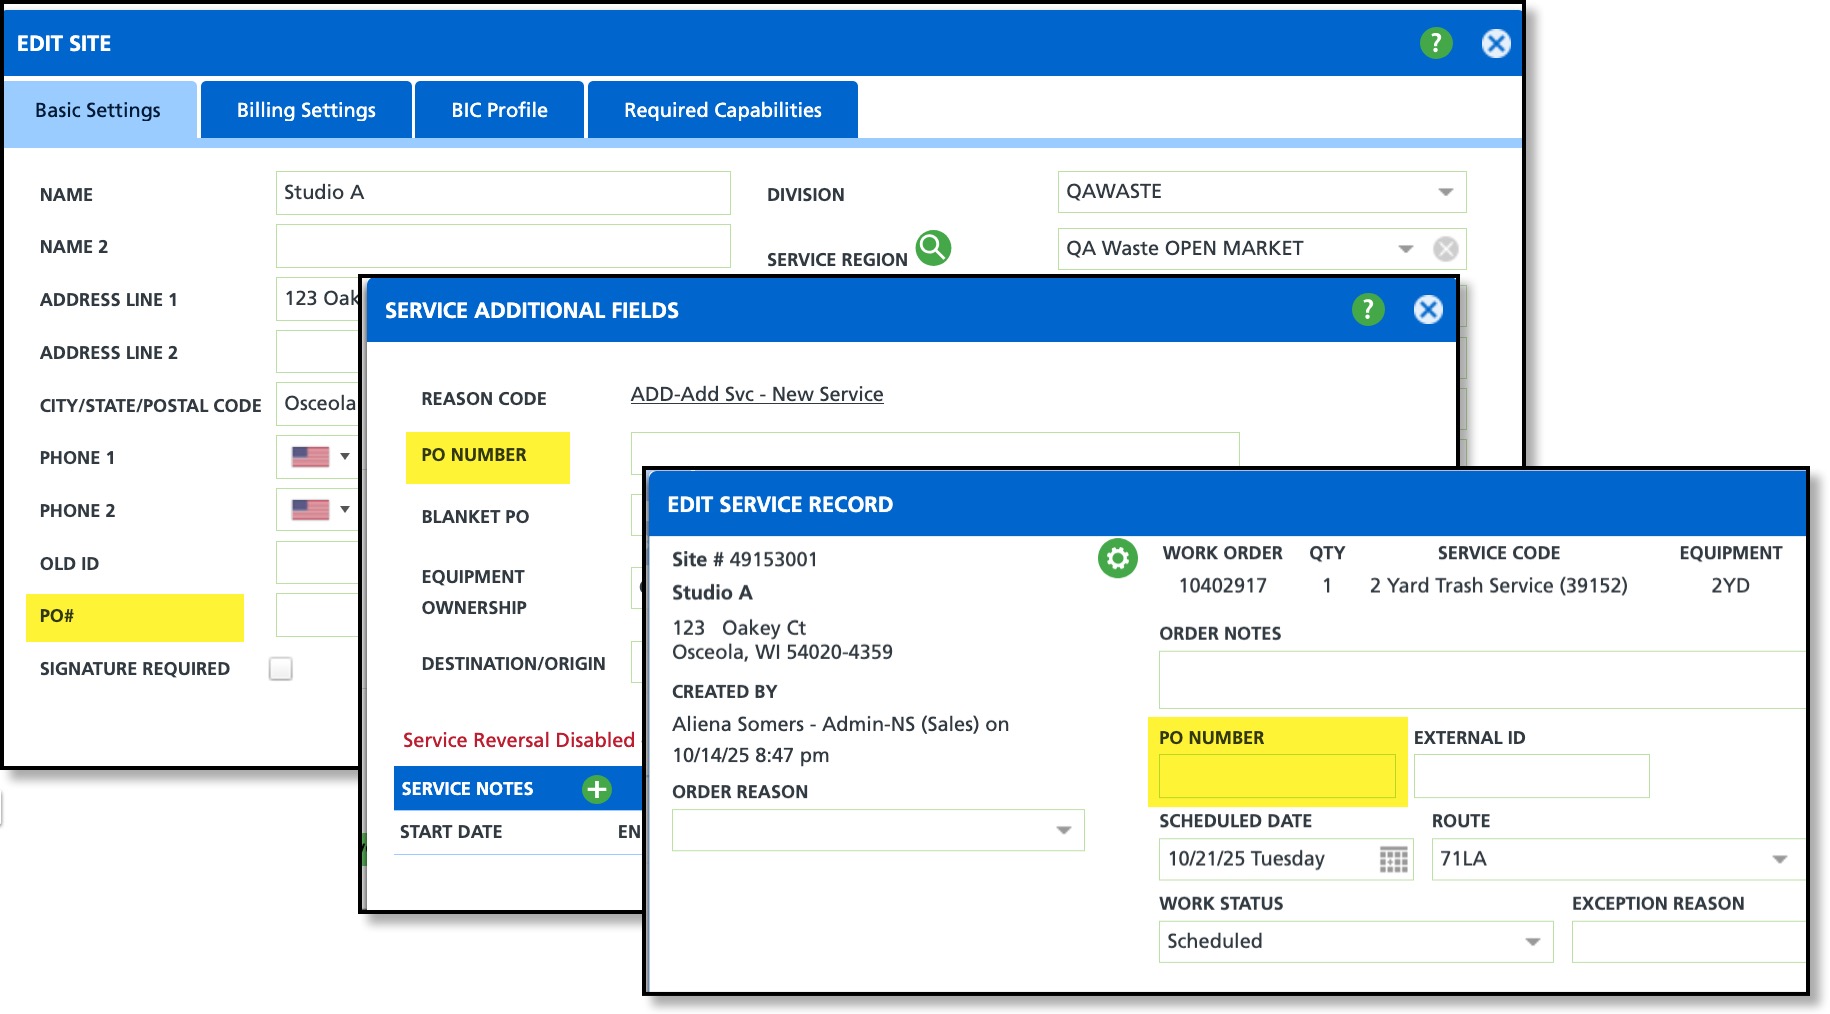Viewport: 1830px width, 1014px height.
Task: Toggle the Signature Required checkbox
Action: (x=281, y=669)
